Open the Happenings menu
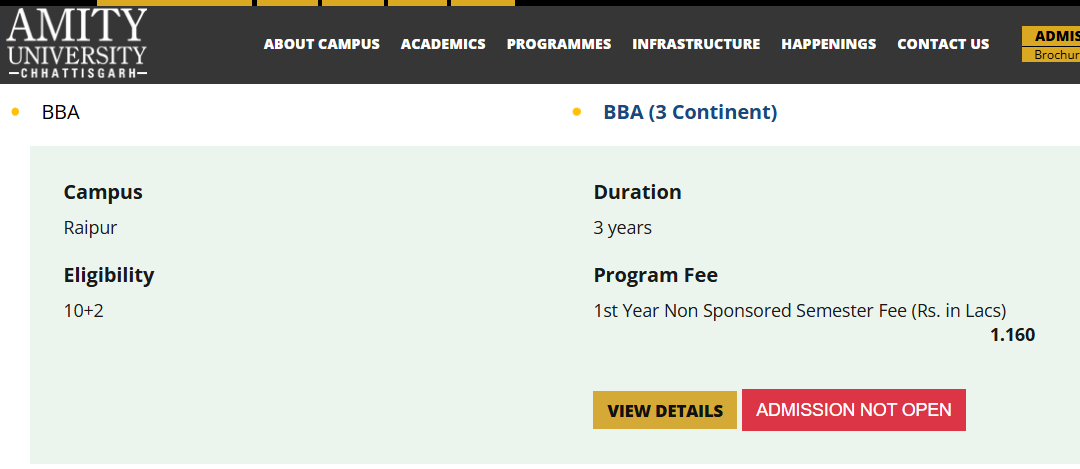1080x469 pixels. [829, 44]
